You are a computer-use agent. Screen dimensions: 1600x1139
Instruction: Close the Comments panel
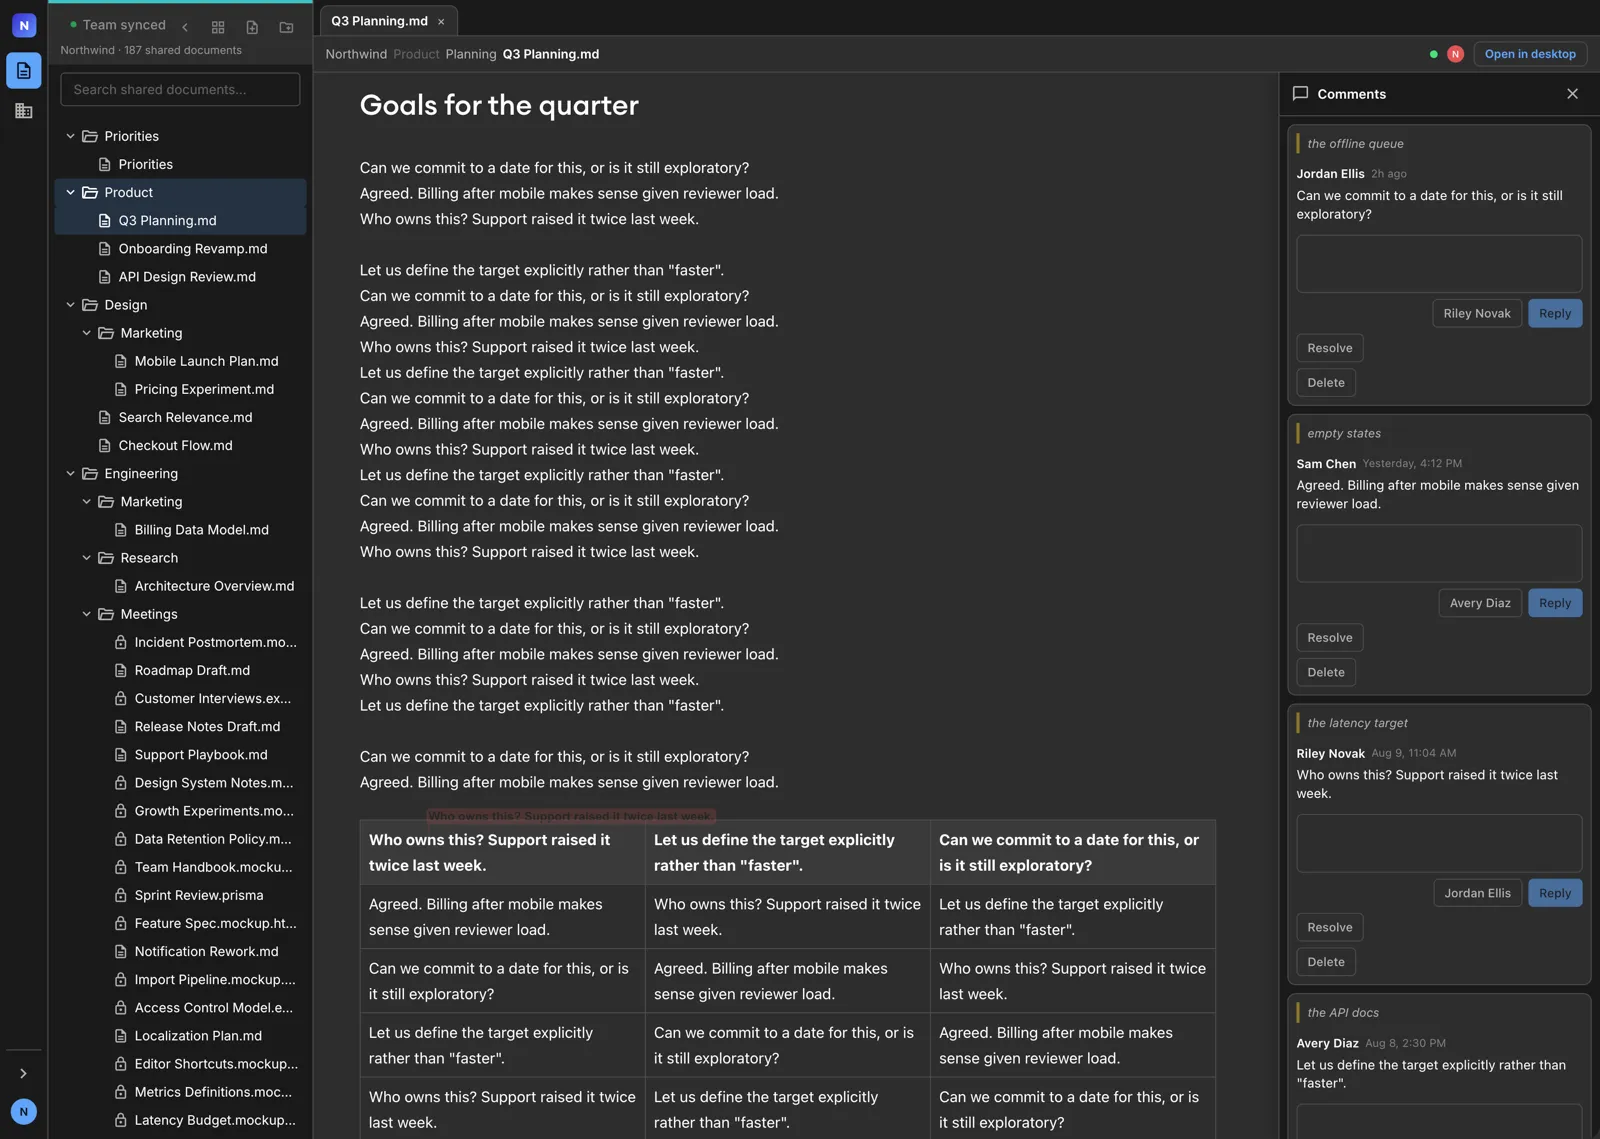pos(1572,93)
